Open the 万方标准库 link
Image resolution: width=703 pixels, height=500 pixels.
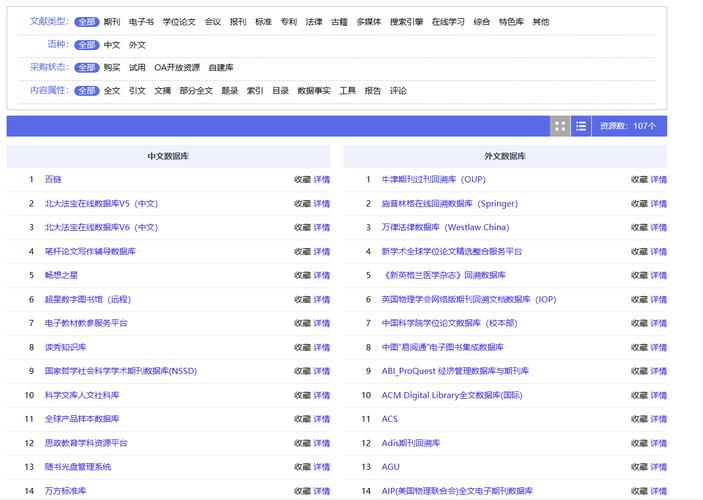[65, 491]
